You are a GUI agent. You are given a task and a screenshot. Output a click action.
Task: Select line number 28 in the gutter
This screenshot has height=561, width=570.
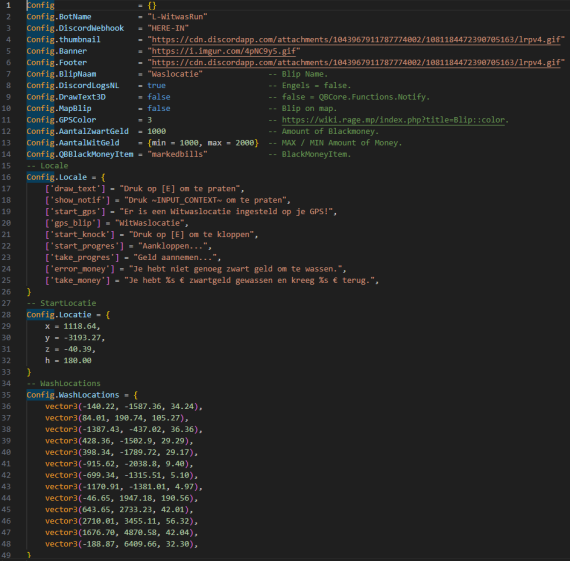6,314
